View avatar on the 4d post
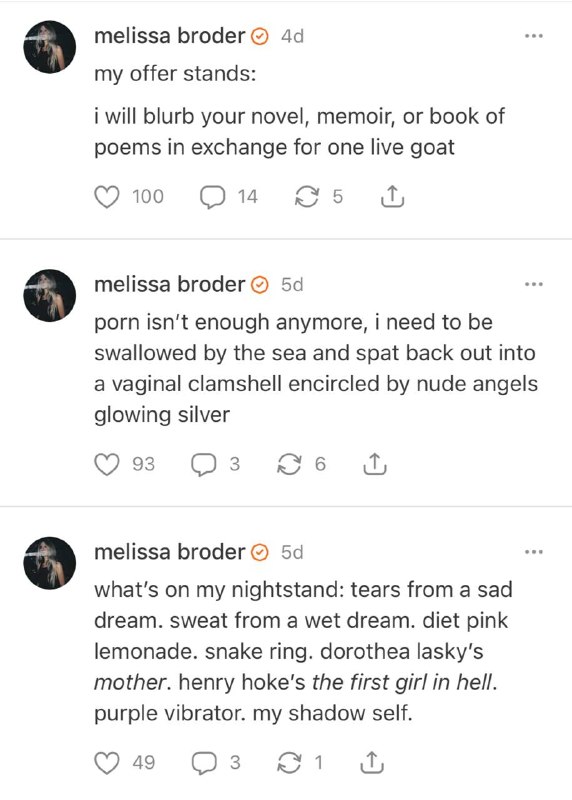The image size is (572, 800). pos(49,47)
